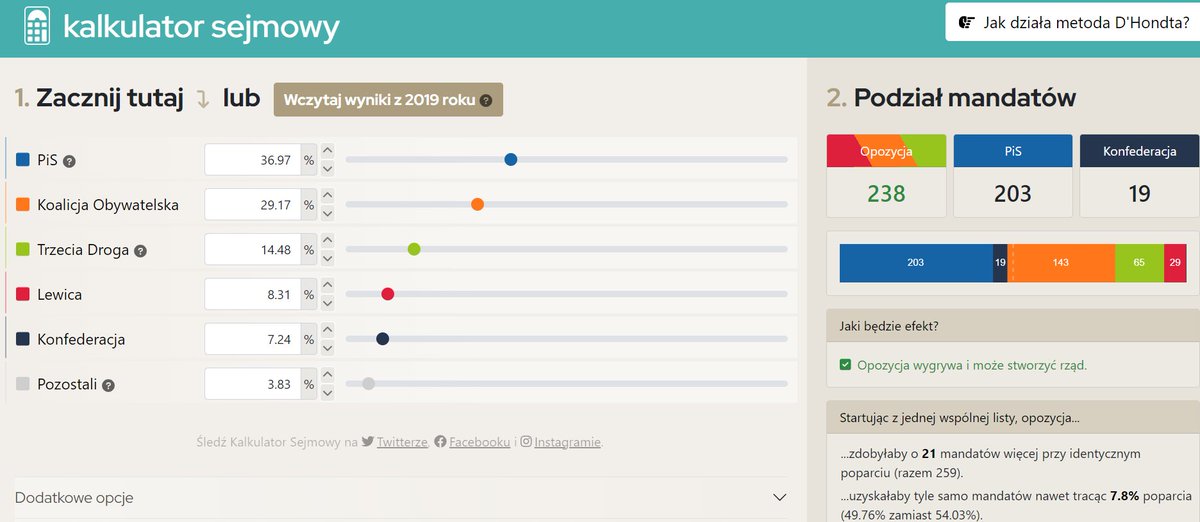Click the Konfederacja slider navy handle
This screenshot has height=522, width=1200.
tap(382, 339)
